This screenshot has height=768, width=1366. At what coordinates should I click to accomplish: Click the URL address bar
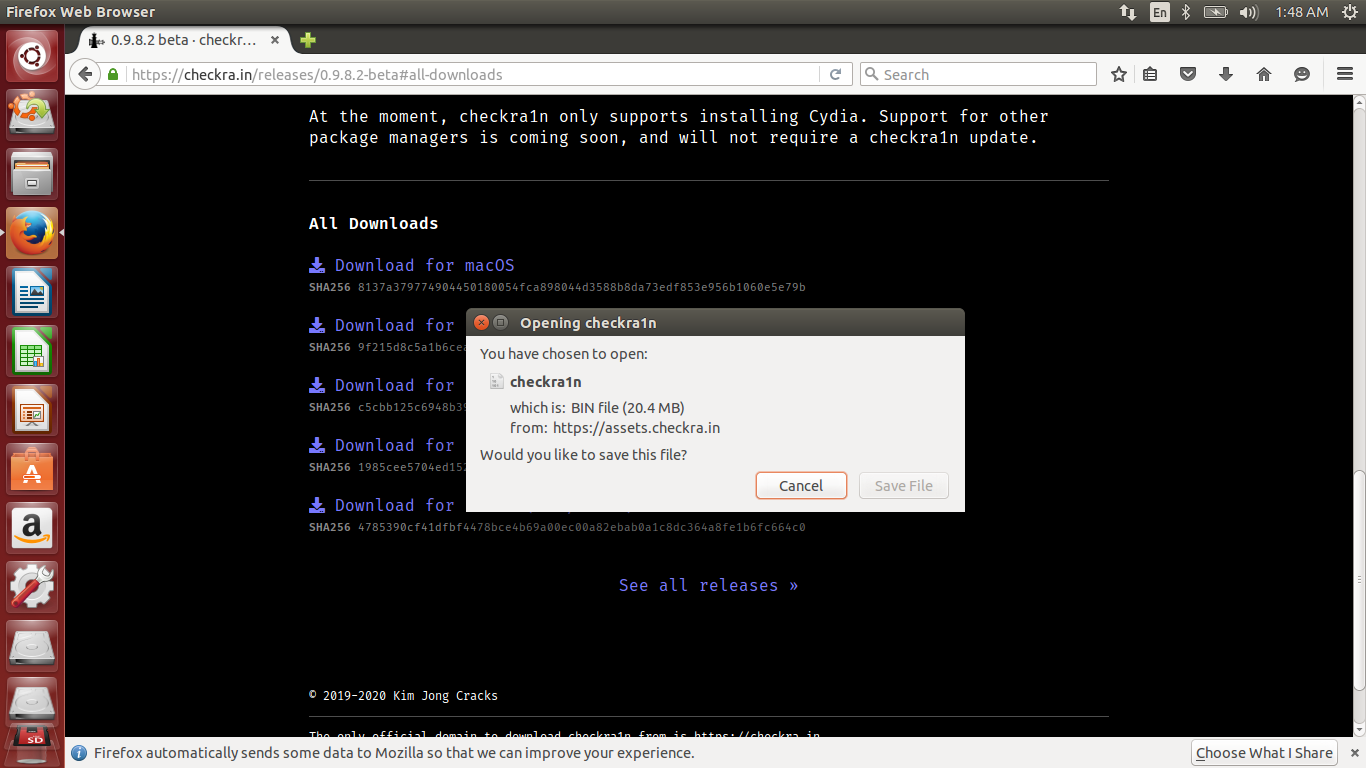[475, 74]
